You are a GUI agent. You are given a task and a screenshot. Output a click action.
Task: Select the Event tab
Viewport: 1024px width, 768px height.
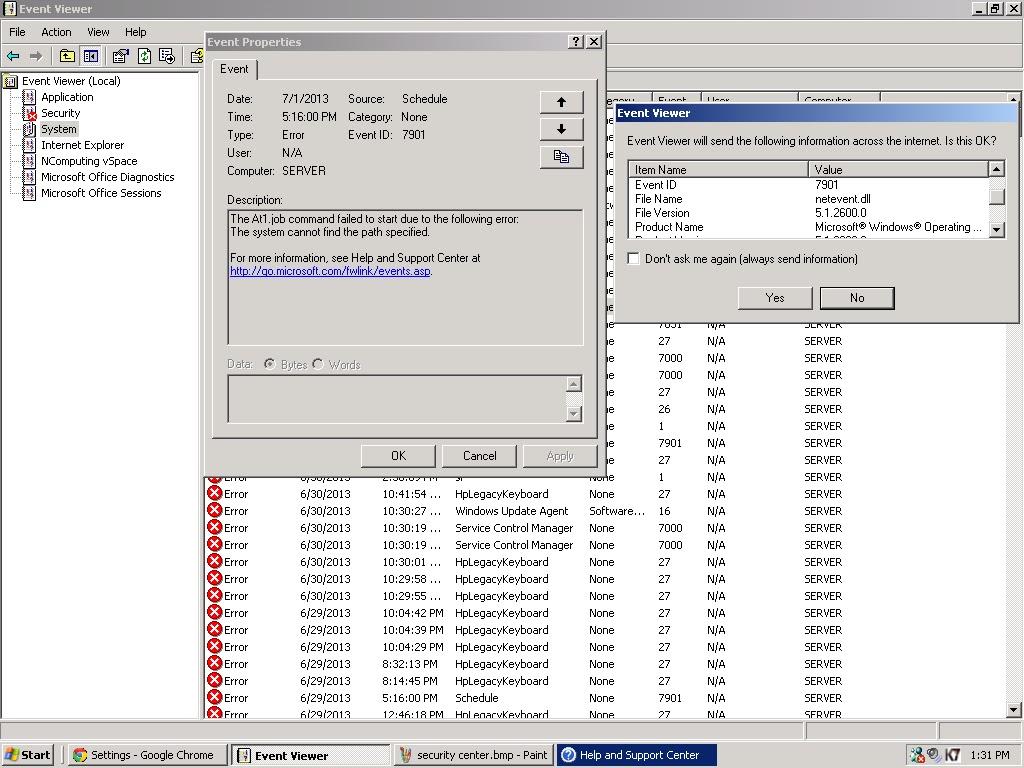234,69
